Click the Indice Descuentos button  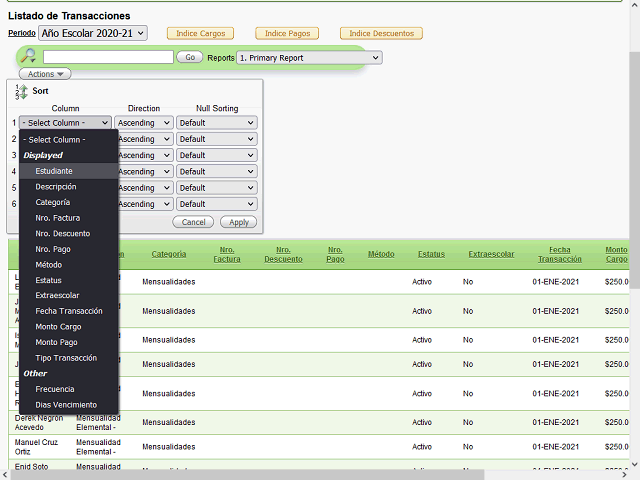tap(381, 33)
